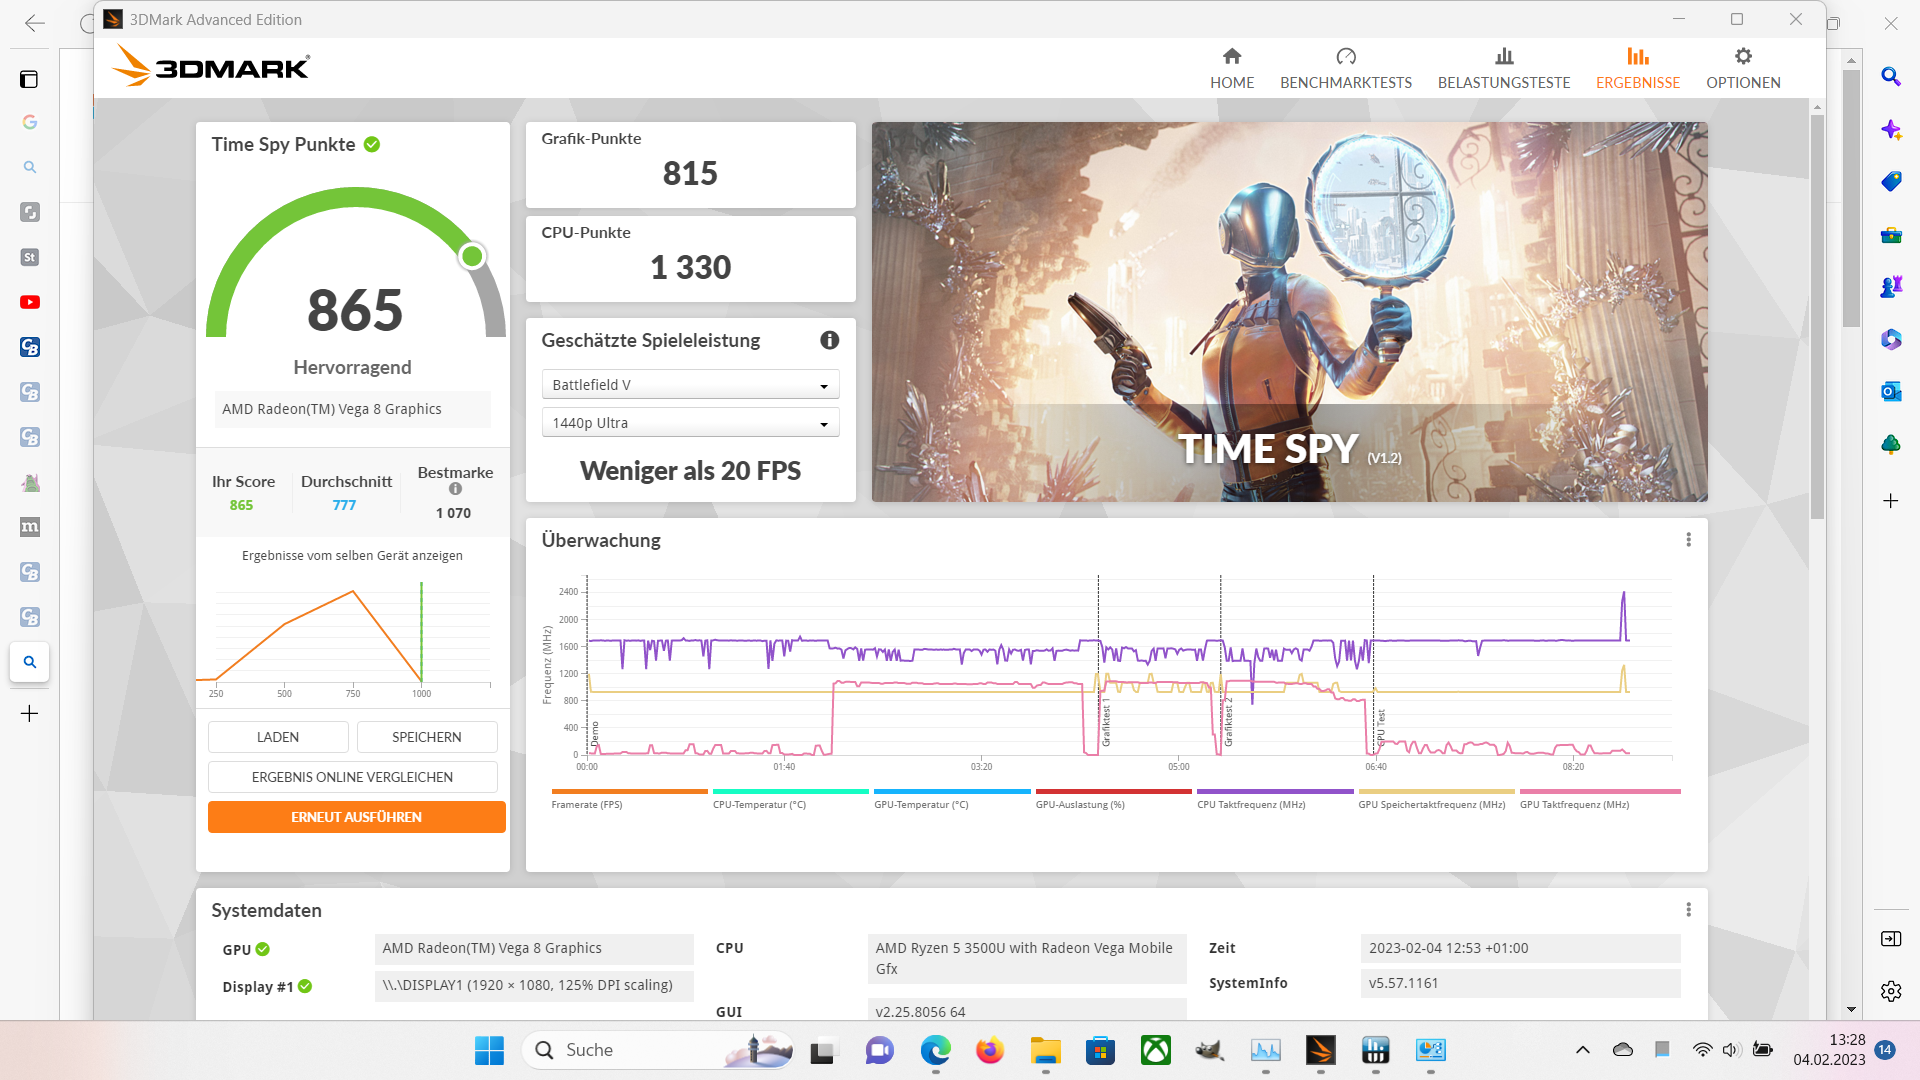Click ERNEUT AUSFÜHREN button
The width and height of the screenshot is (1920, 1080).
[356, 817]
